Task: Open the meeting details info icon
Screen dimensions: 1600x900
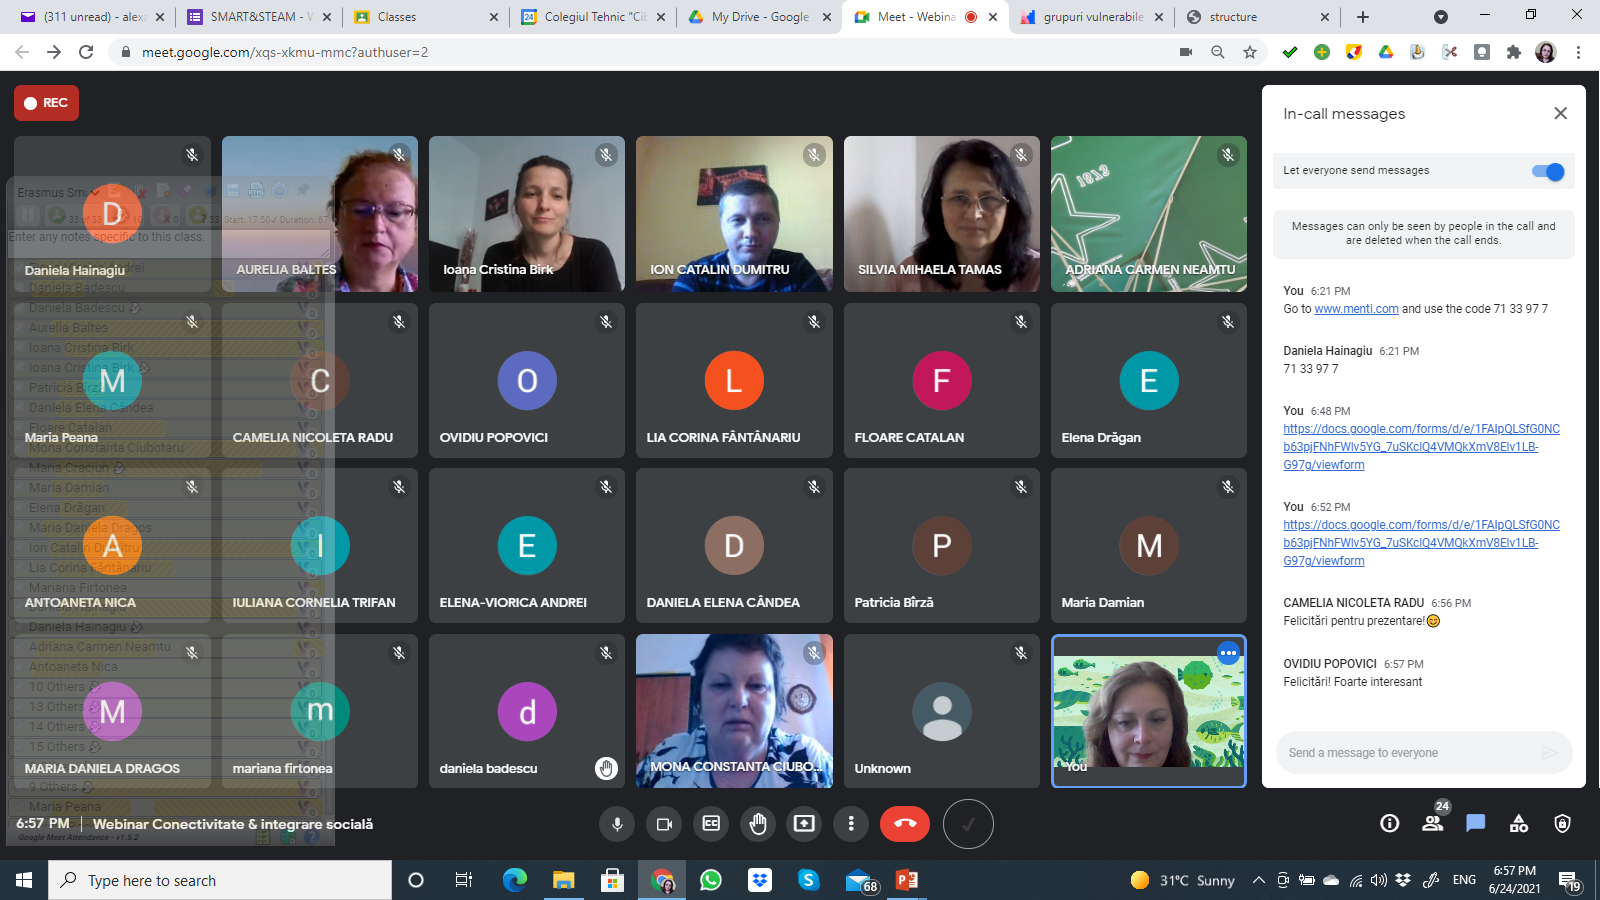Action: point(1389,823)
